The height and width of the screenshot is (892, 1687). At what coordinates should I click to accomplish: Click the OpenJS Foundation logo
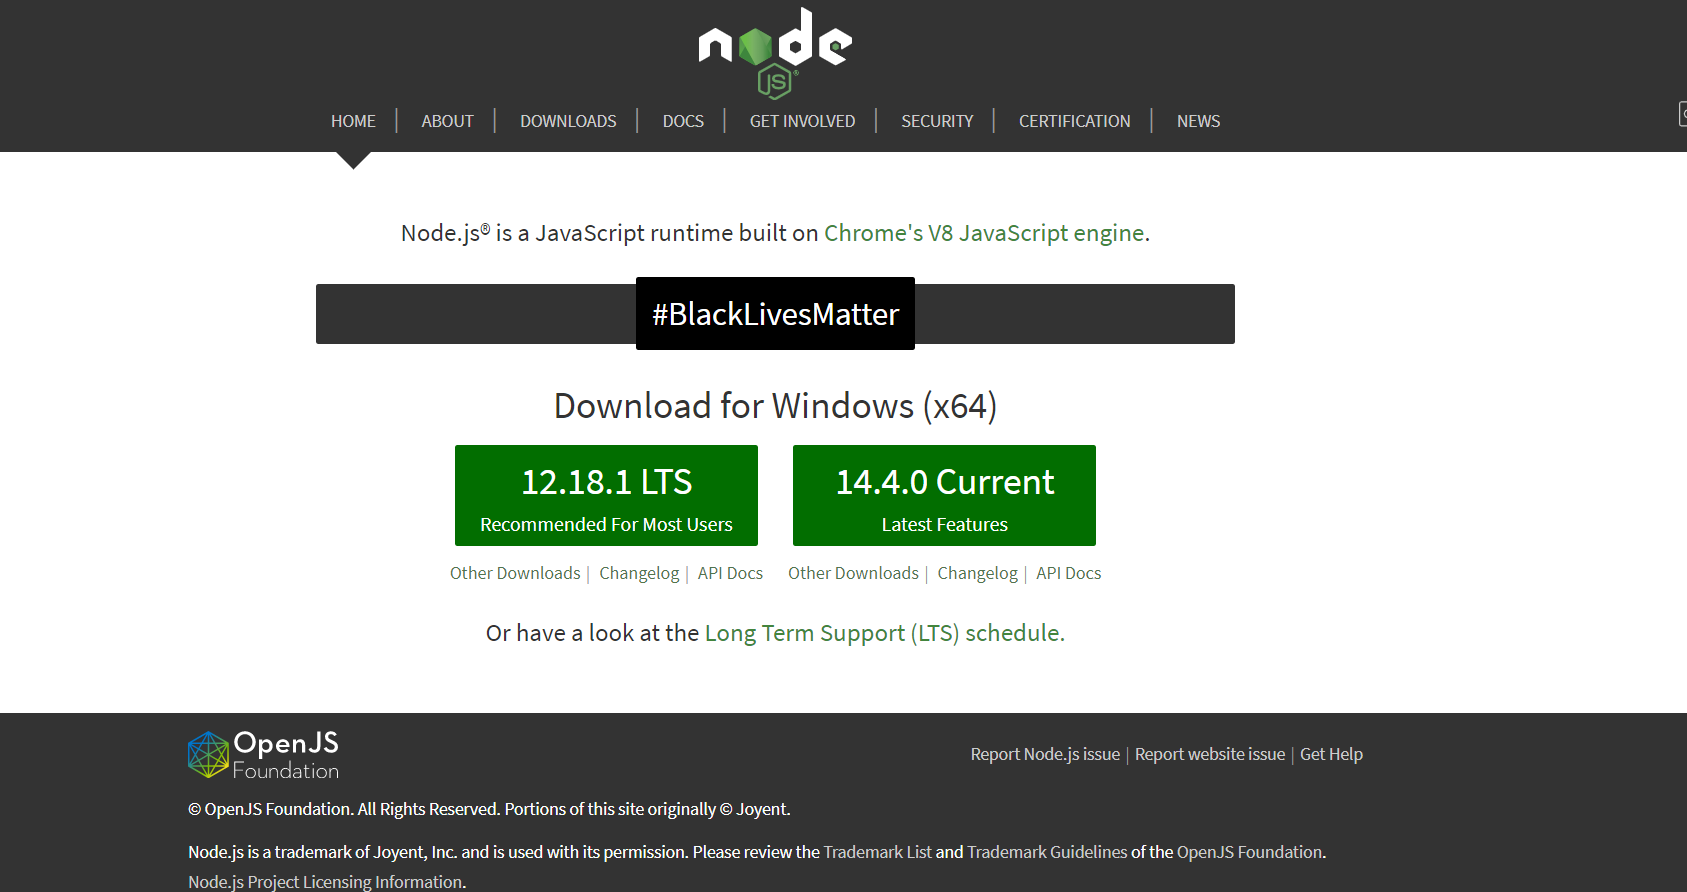(x=264, y=755)
